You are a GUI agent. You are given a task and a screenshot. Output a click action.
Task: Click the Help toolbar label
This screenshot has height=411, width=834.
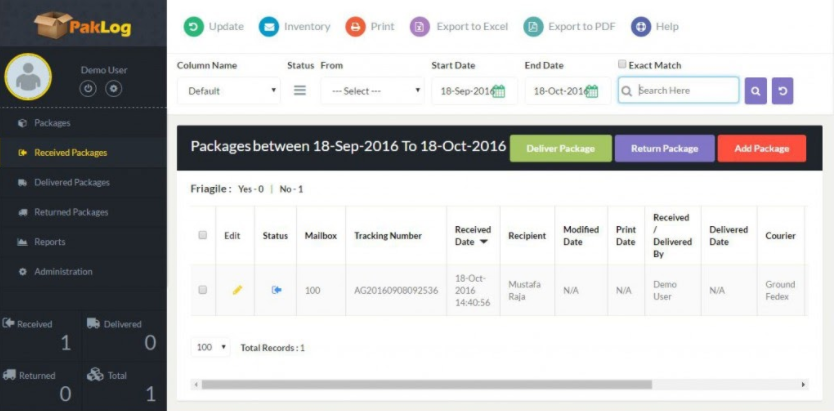tap(667, 27)
